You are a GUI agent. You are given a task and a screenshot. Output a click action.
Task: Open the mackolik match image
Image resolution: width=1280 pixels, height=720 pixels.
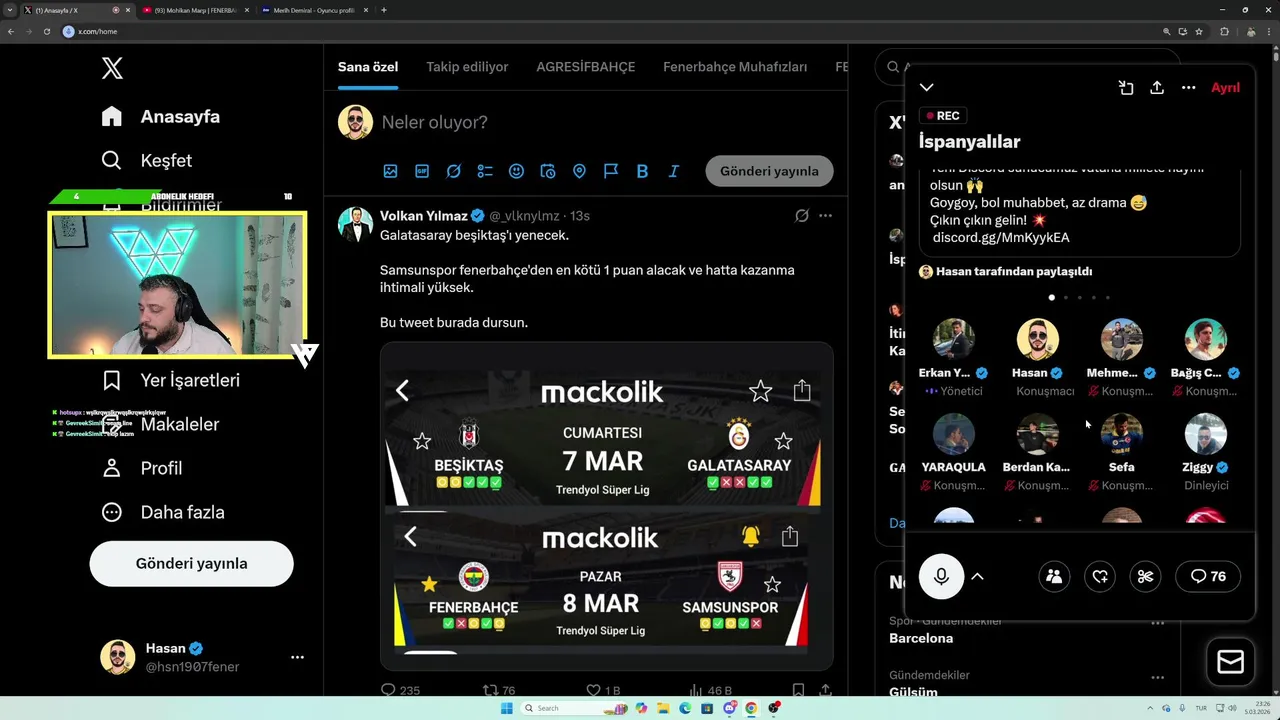tap(606, 506)
